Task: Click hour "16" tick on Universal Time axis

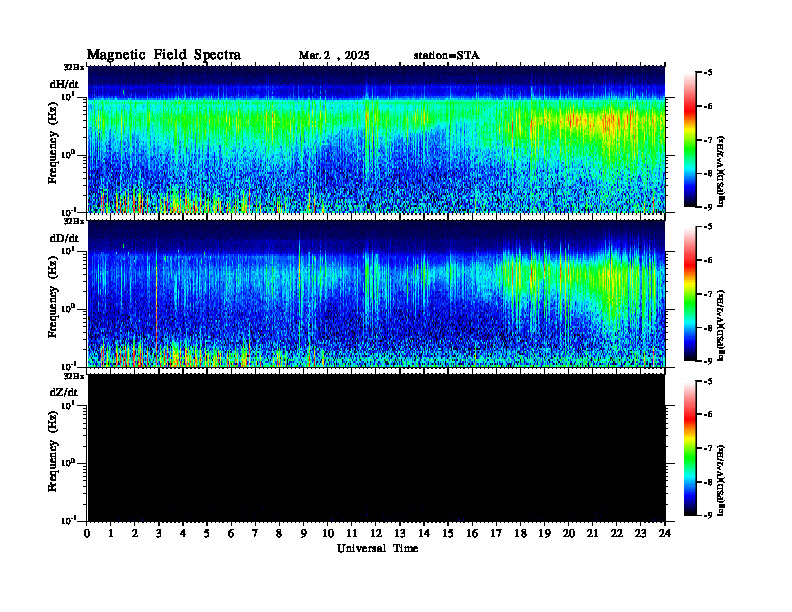Action: 472,534
